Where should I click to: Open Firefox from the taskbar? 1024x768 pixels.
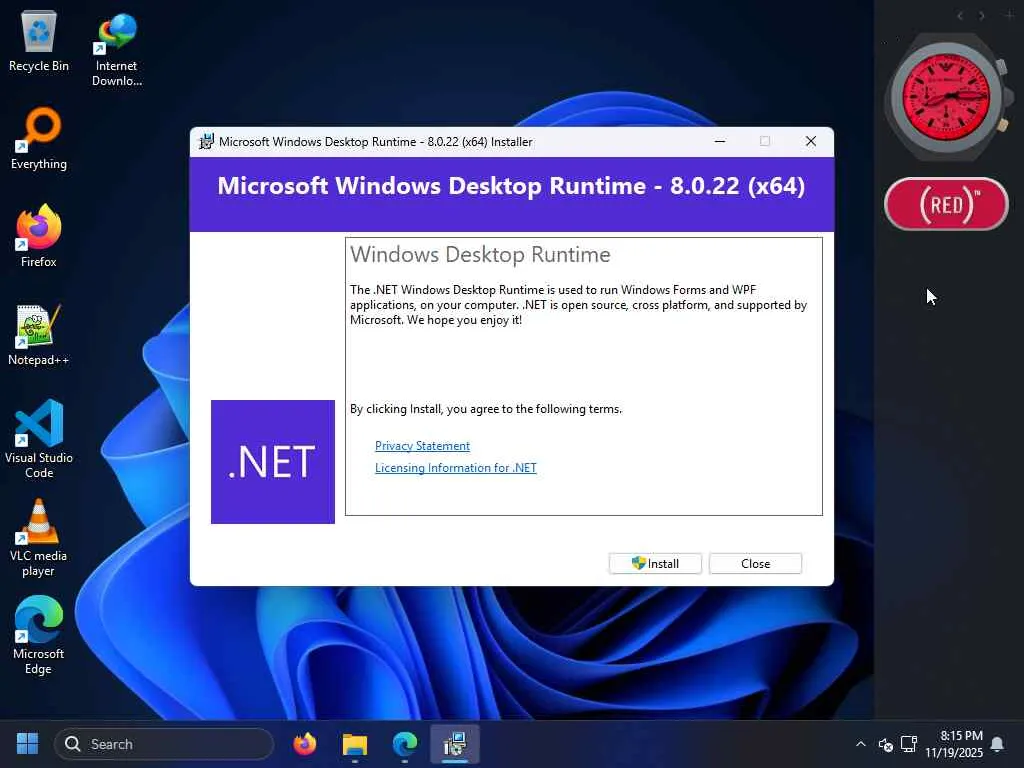(304, 744)
